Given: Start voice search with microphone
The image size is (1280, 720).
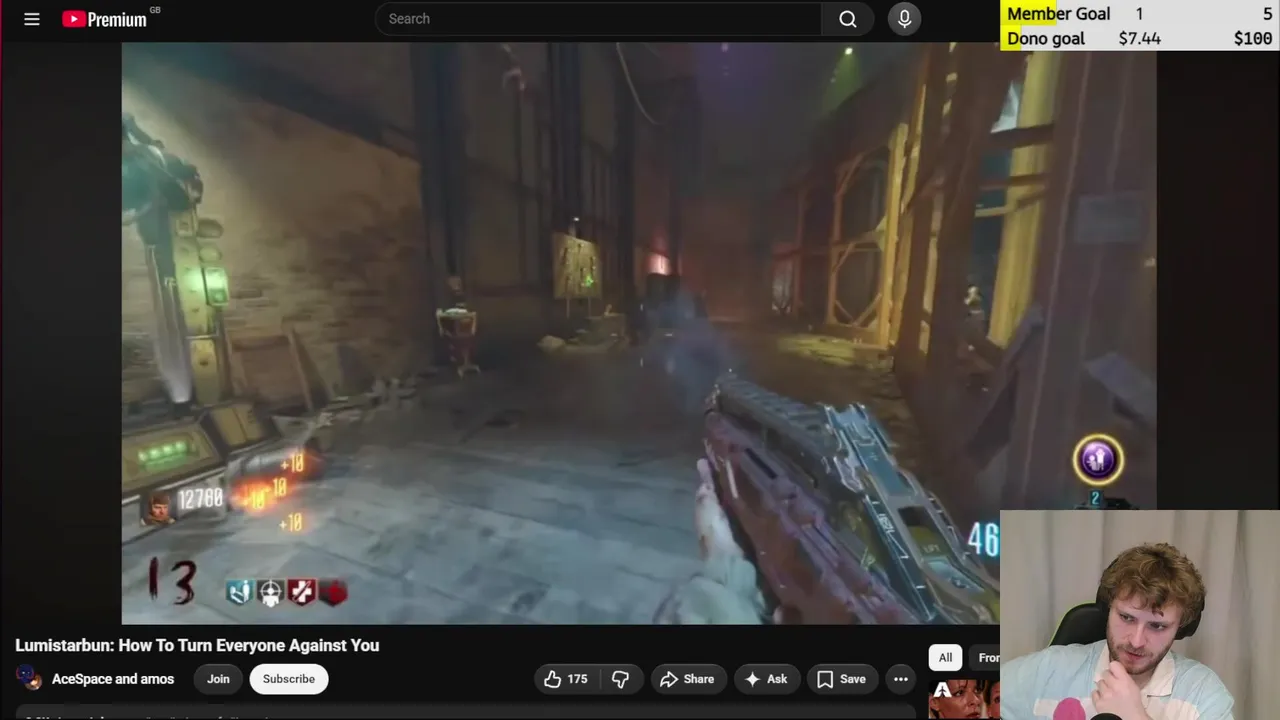Looking at the screenshot, I should [x=904, y=19].
